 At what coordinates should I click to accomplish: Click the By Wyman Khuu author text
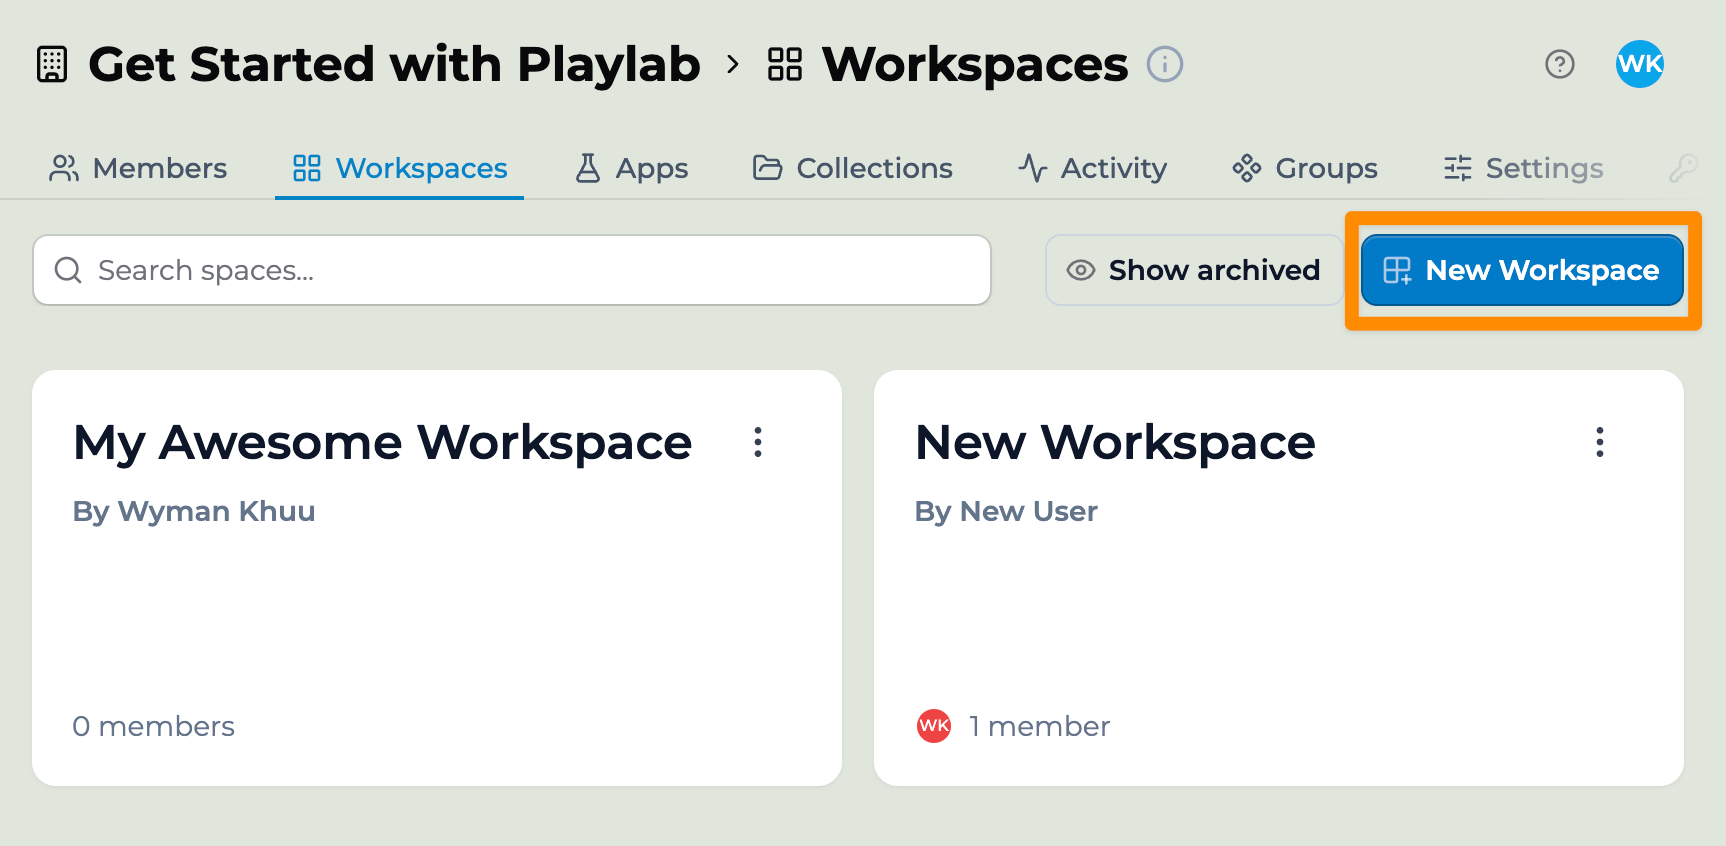(x=194, y=511)
